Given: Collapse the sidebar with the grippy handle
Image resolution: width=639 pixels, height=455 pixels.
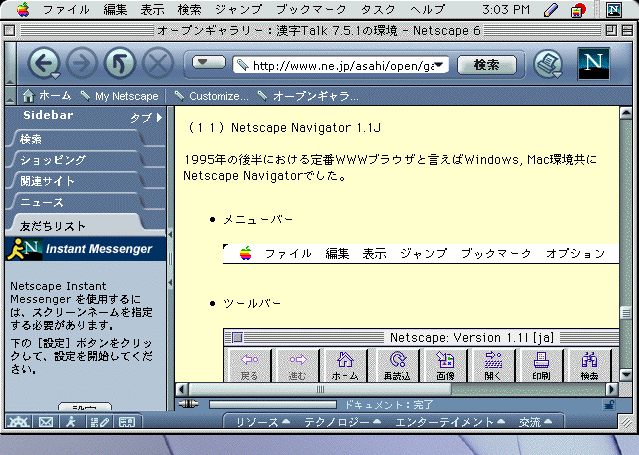Looking at the screenshot, I should tap(170, 258).
